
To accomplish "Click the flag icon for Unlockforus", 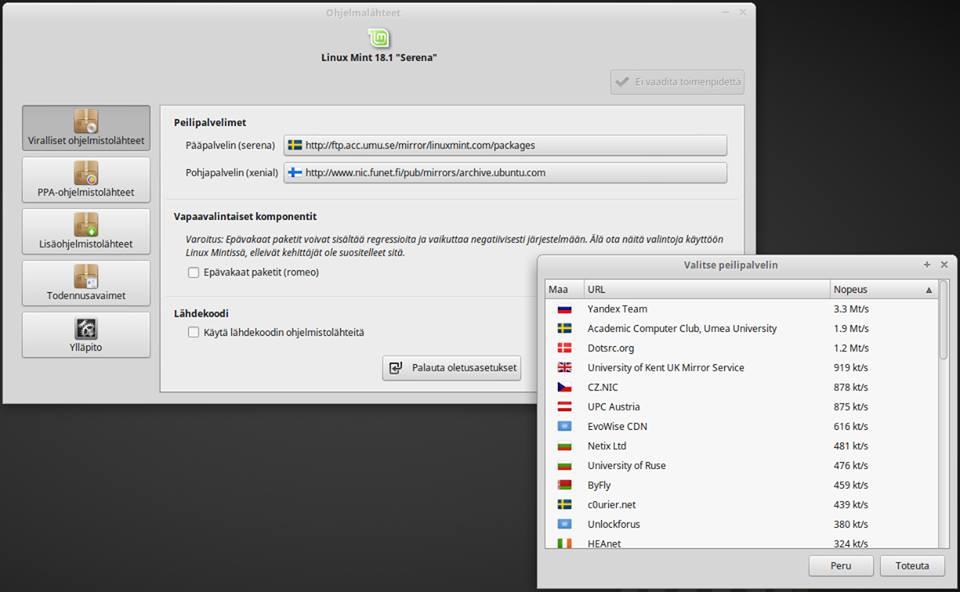I will (x=564, y=525).
